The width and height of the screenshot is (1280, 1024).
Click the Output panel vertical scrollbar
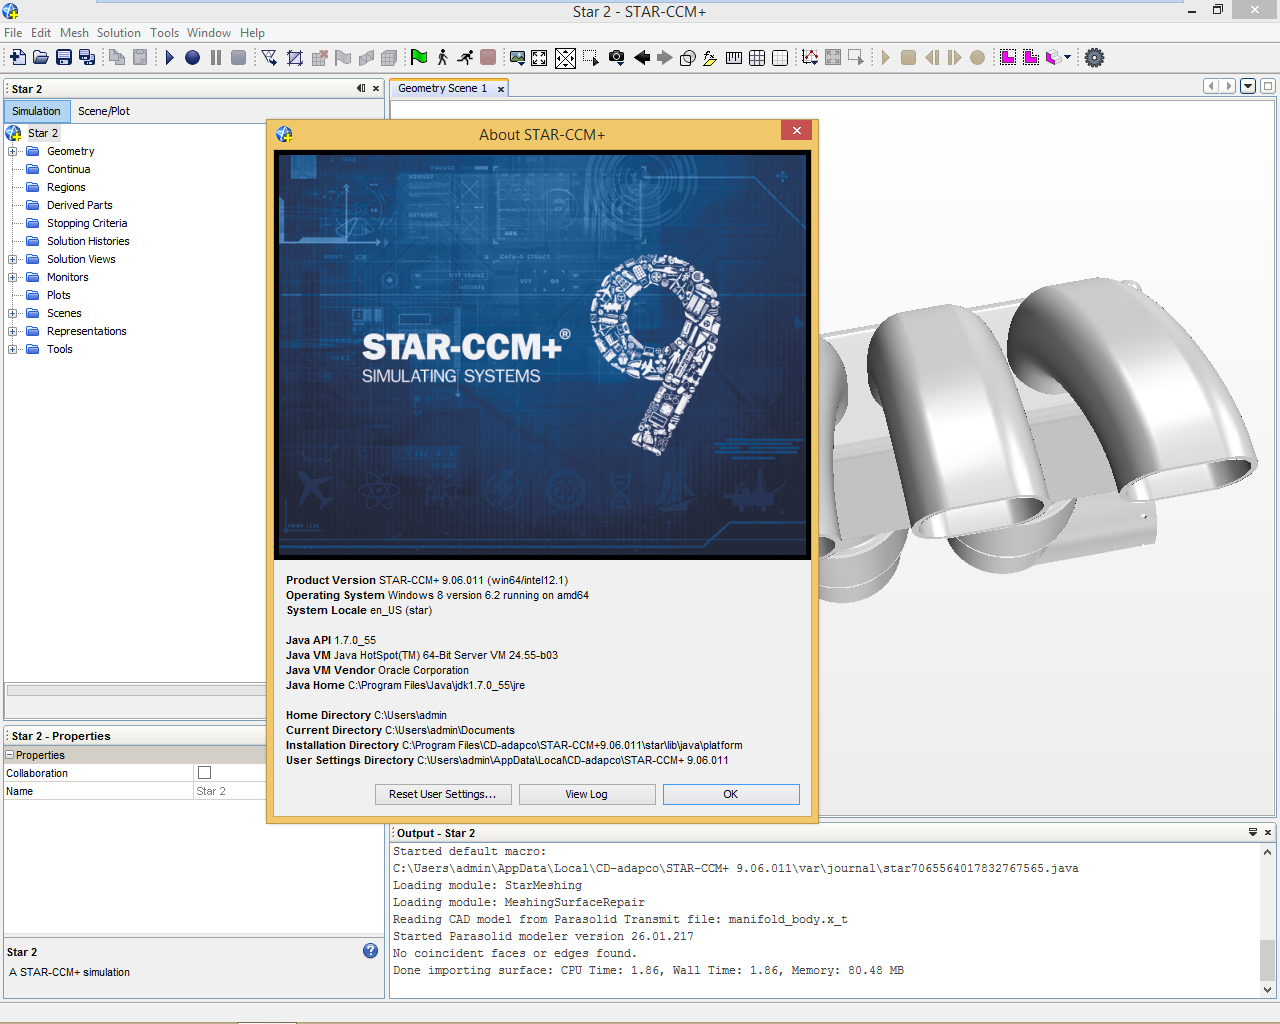click(1267, 921)
